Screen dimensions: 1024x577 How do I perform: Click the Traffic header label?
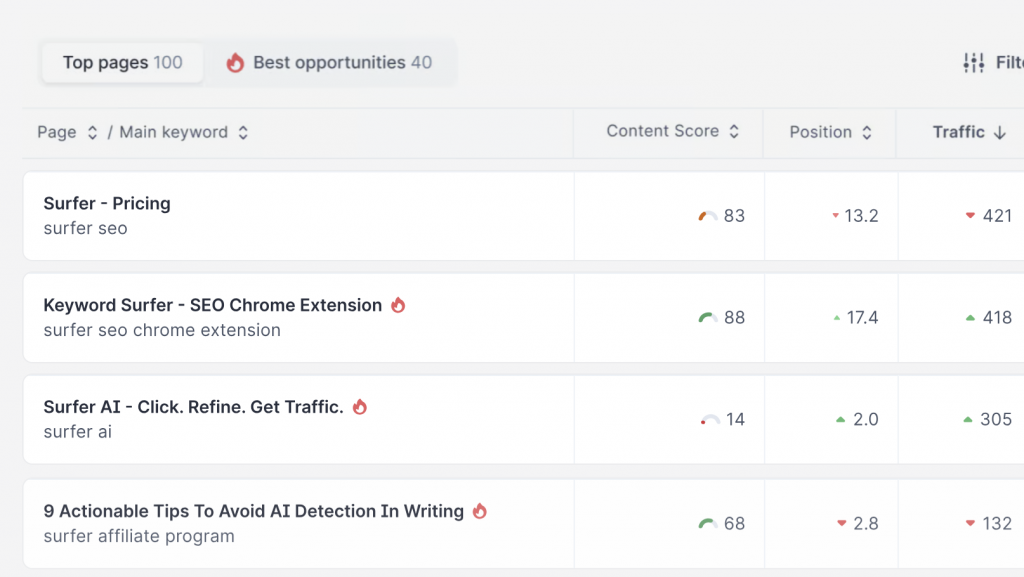[959, 133]
